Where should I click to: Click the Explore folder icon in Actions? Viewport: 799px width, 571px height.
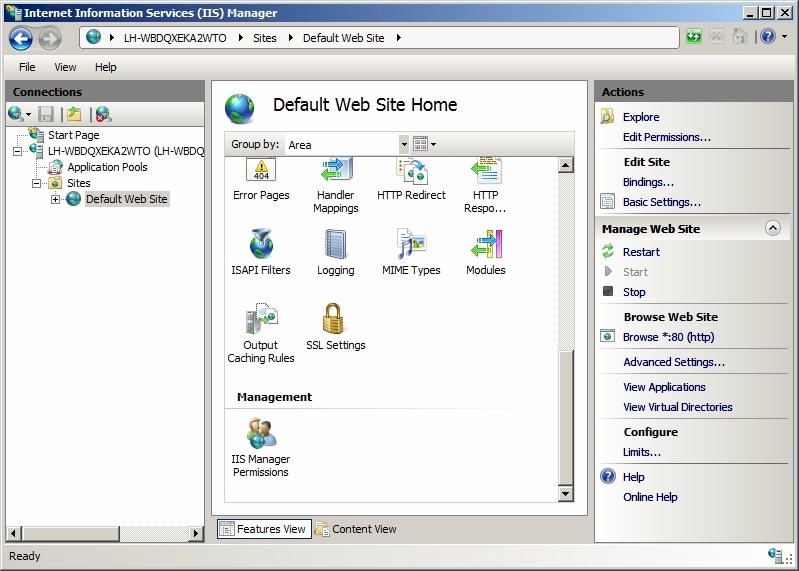point(607,117)
